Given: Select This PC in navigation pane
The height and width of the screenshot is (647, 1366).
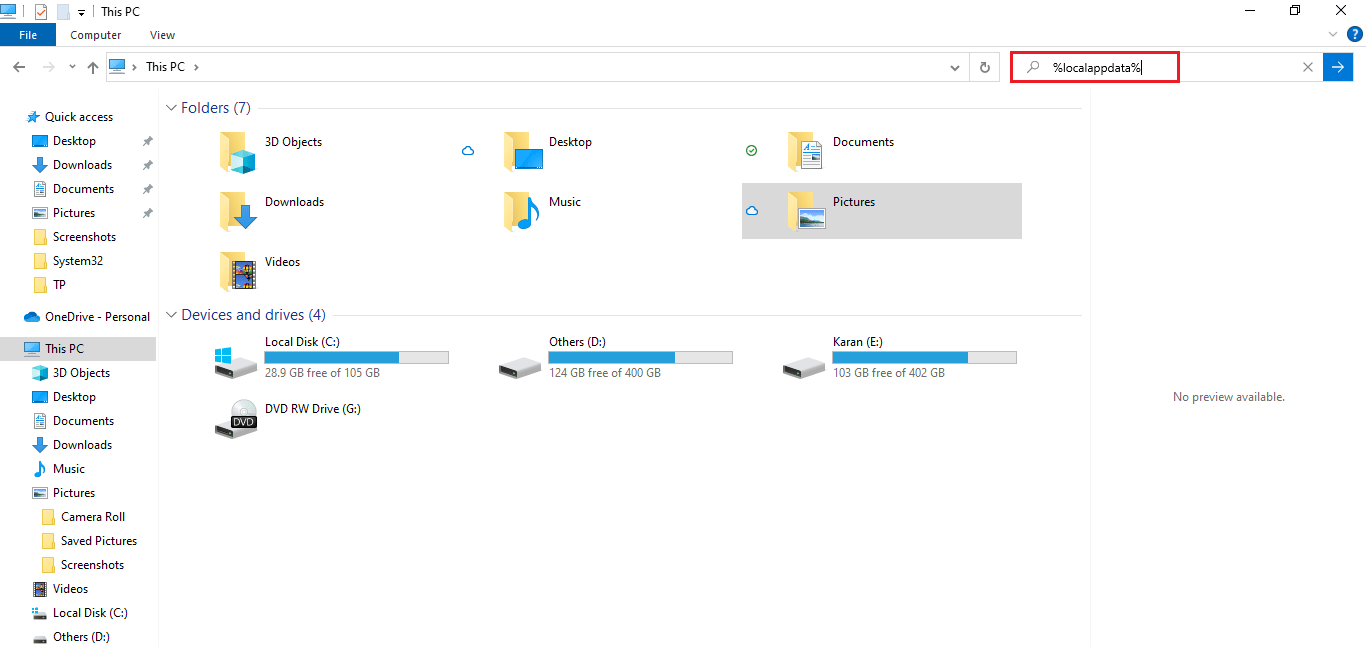Looking at the screenshot, I should [x=77, y=349].
